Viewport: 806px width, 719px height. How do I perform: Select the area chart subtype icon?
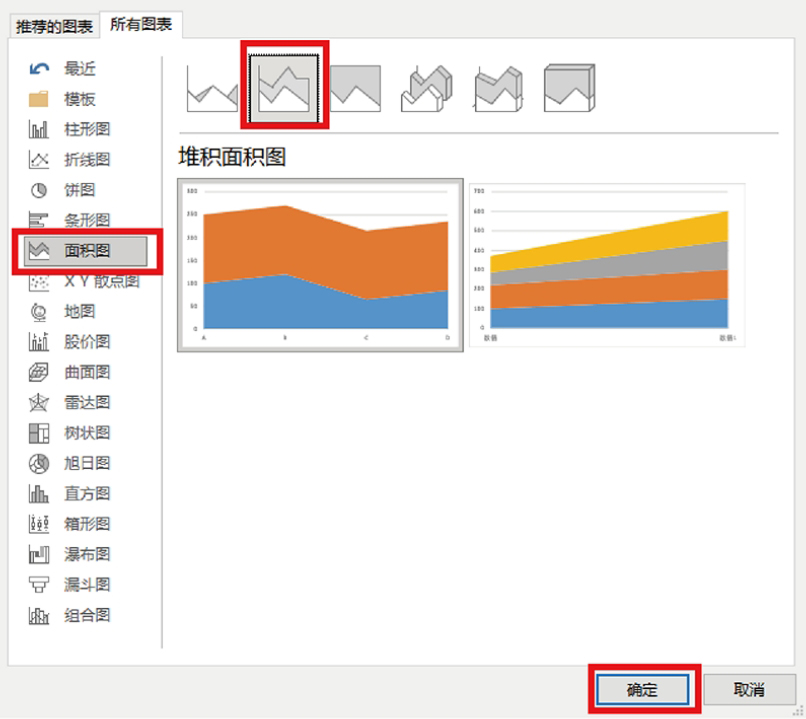coord(212,88)
